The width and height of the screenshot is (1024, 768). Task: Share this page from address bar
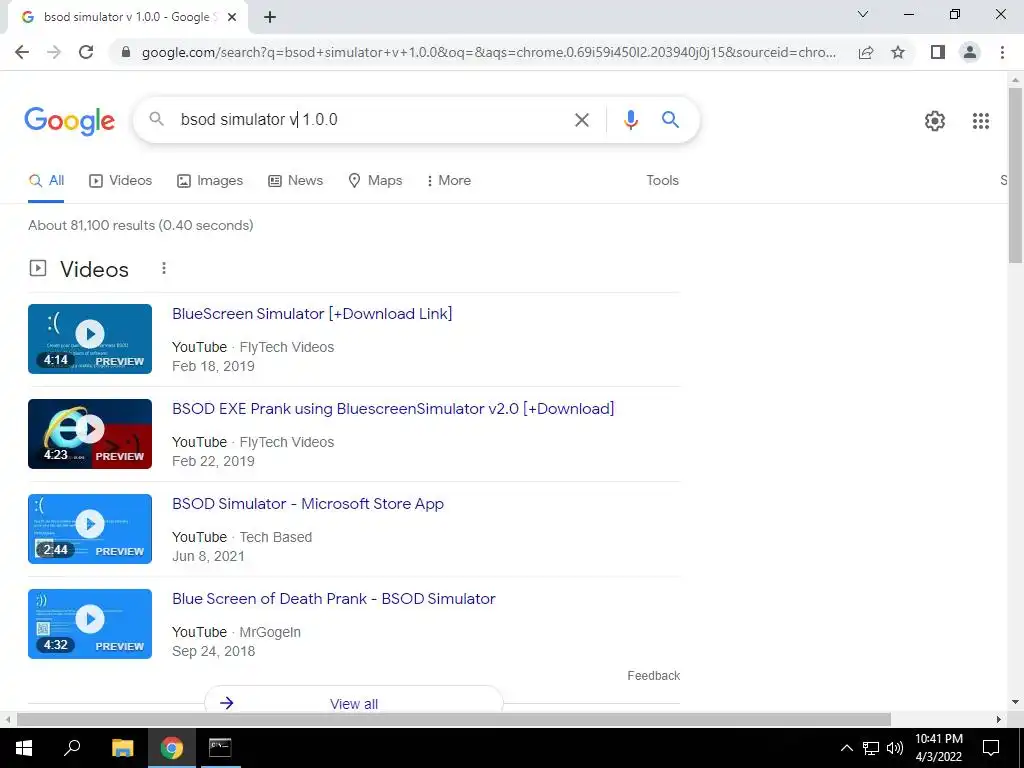[x=866, y=52]
